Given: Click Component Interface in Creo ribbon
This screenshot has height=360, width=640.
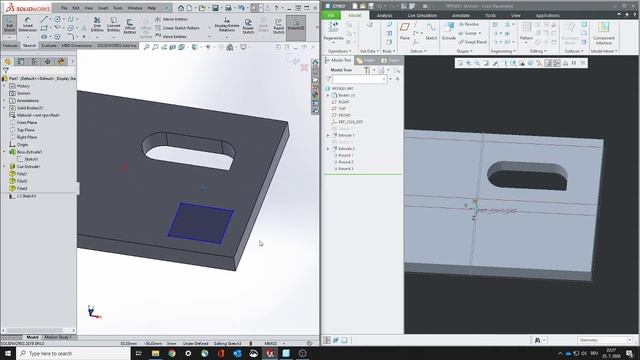Looking at the screenshot, I should click(x=604, y=33).
